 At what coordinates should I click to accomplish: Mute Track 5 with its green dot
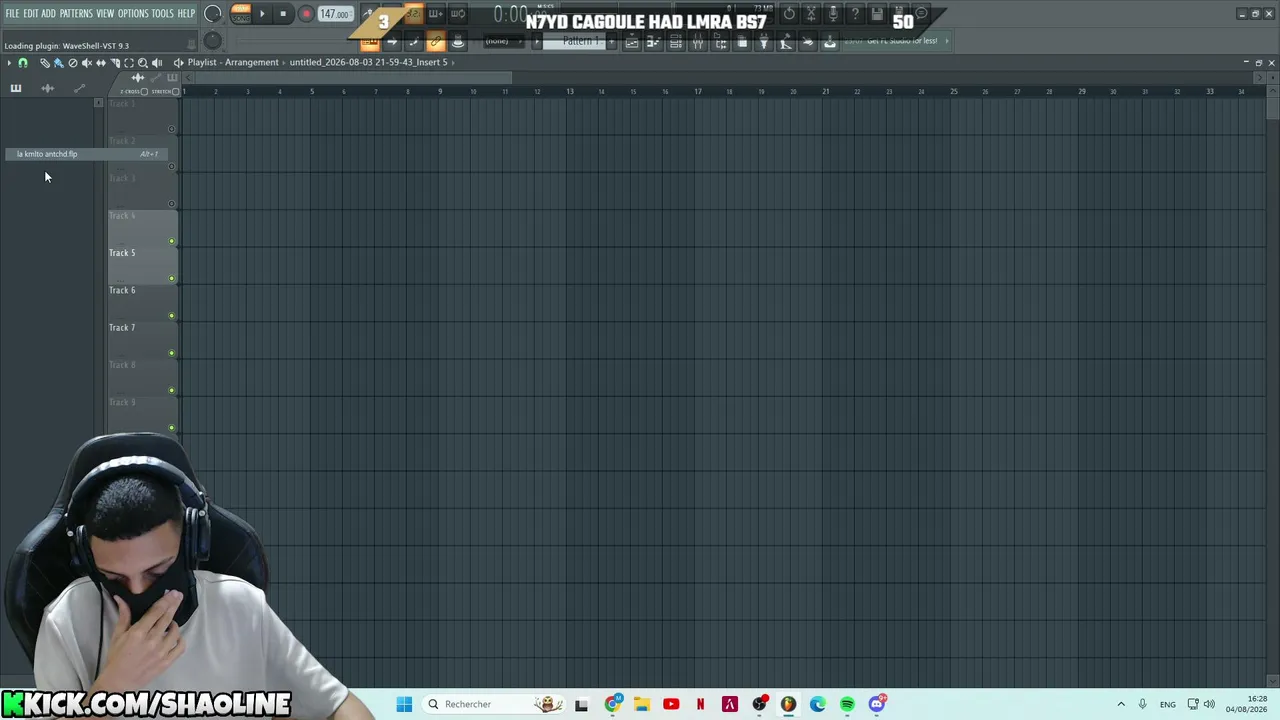point(172,278)
